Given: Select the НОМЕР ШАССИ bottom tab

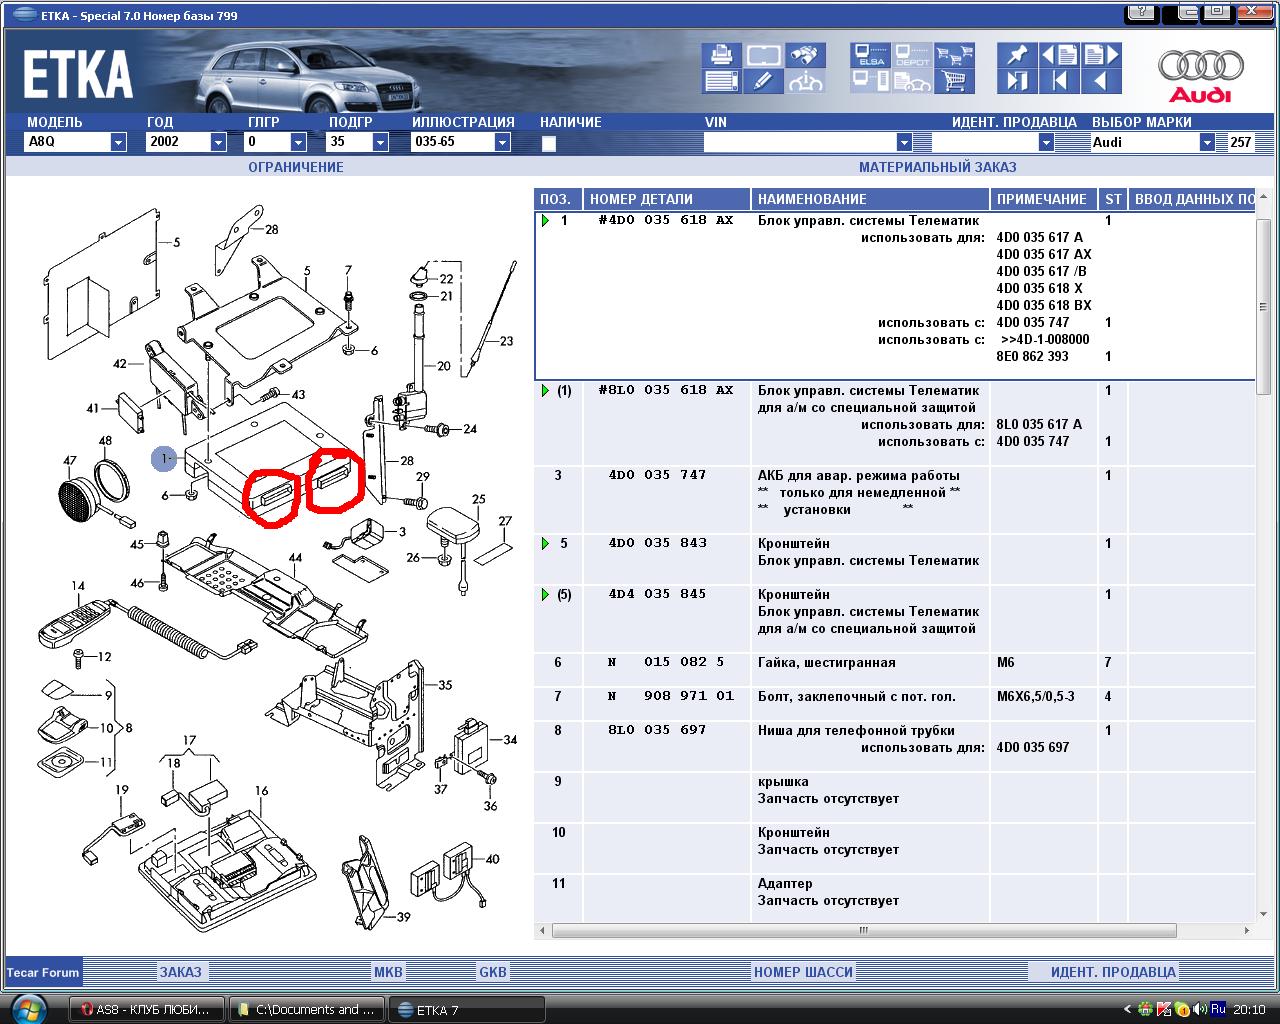Looking at the screenshot, I should tap(803, 972).
